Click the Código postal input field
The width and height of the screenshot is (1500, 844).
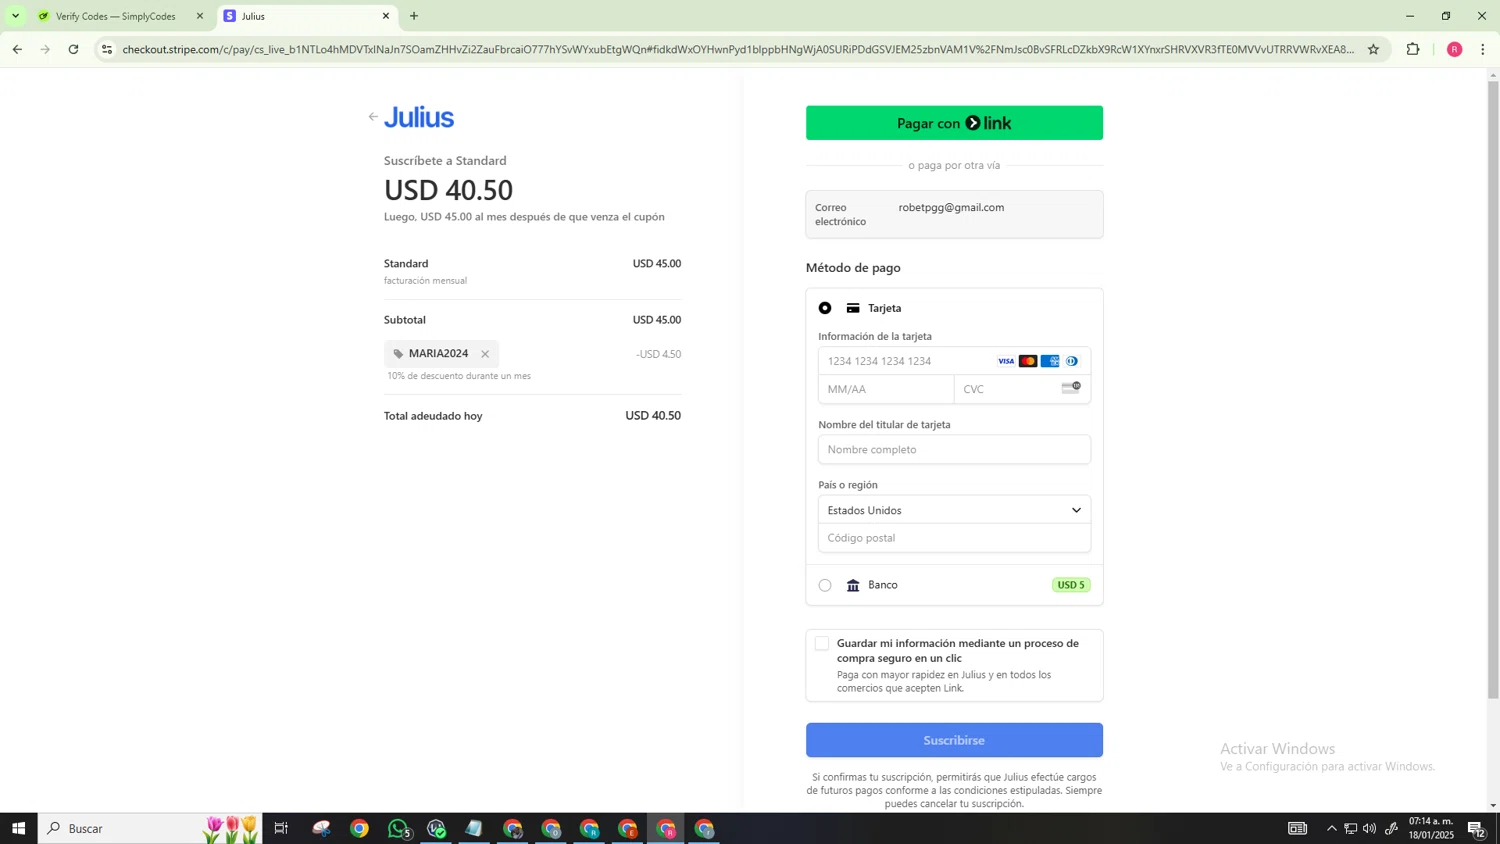coord(954,538)
